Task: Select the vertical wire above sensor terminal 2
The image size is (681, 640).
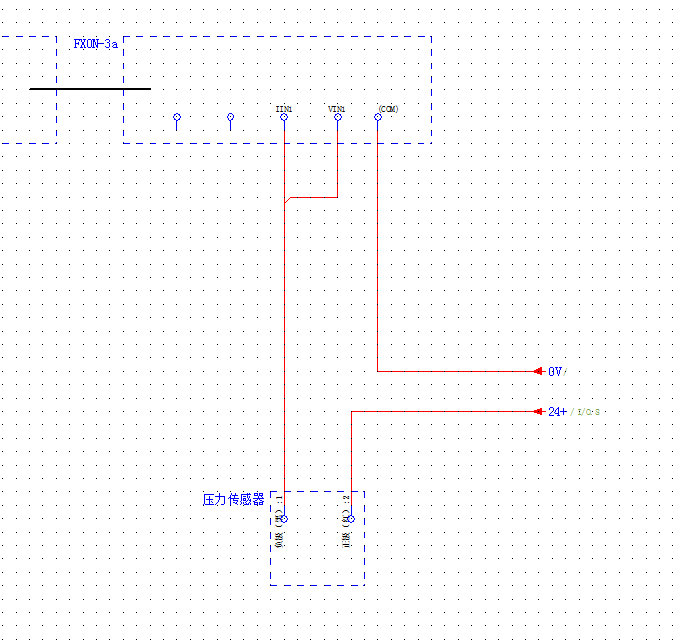Action: 350,460
